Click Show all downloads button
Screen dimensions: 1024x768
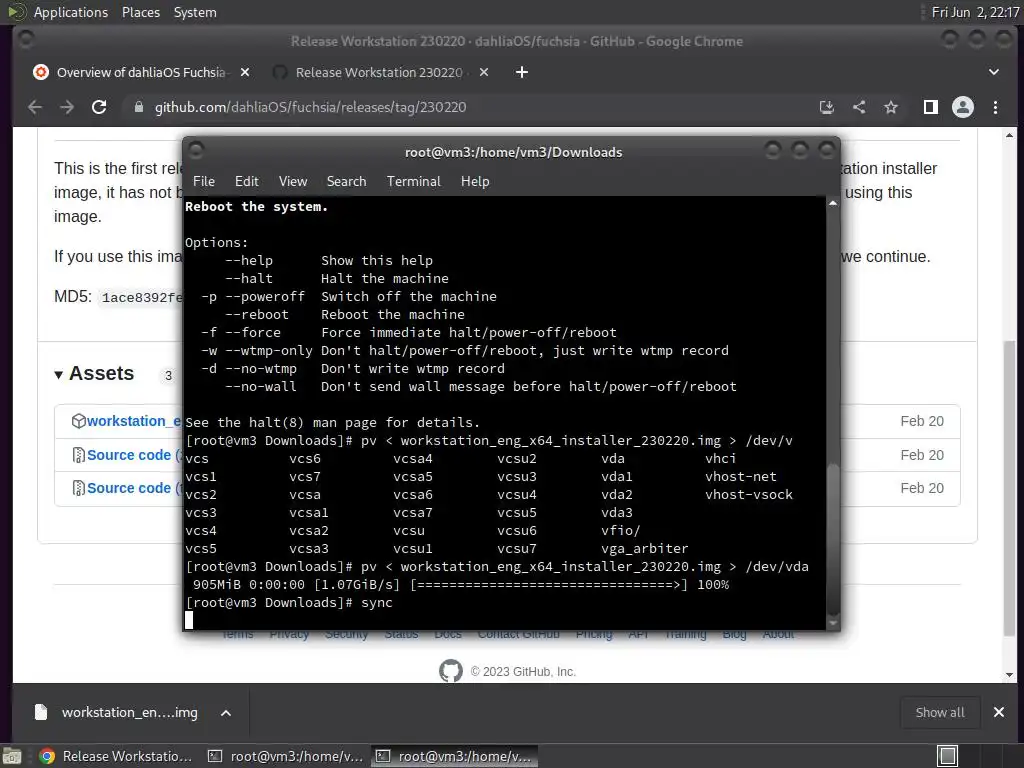point(940,712)
